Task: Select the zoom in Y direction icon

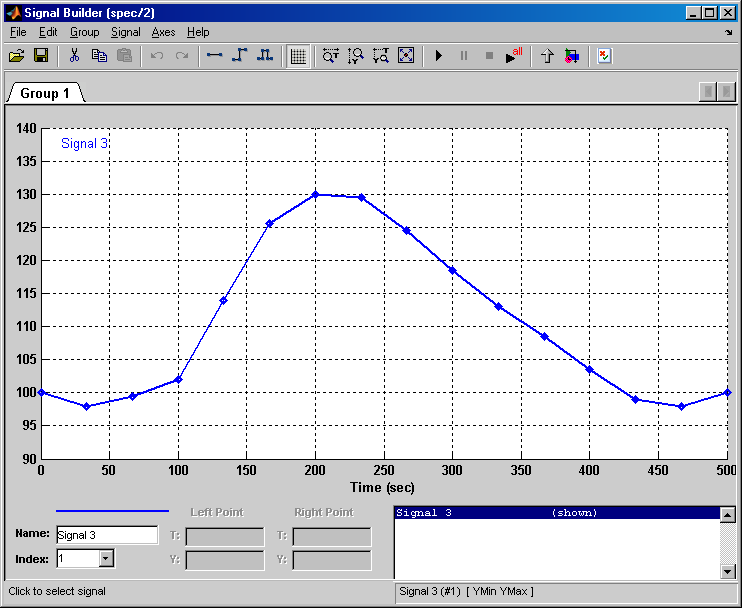Action: pyautogui.click(x=355, y=56)
